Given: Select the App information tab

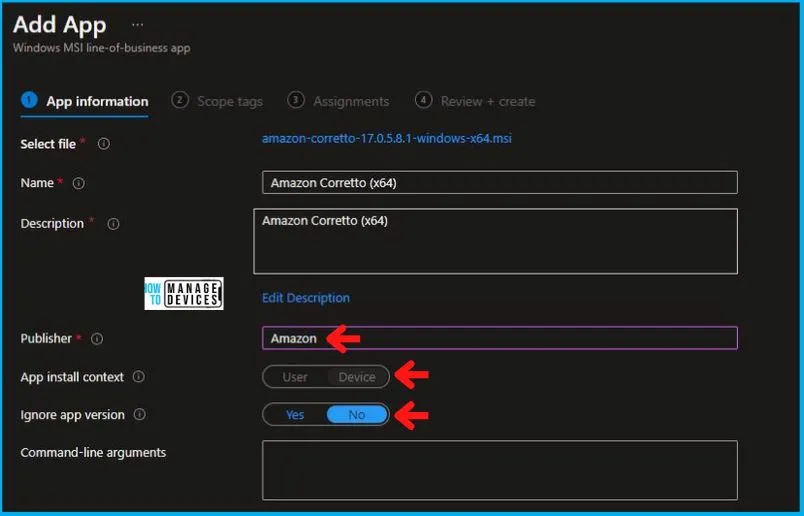Looking at the screenshot, I should coord(85,101).
